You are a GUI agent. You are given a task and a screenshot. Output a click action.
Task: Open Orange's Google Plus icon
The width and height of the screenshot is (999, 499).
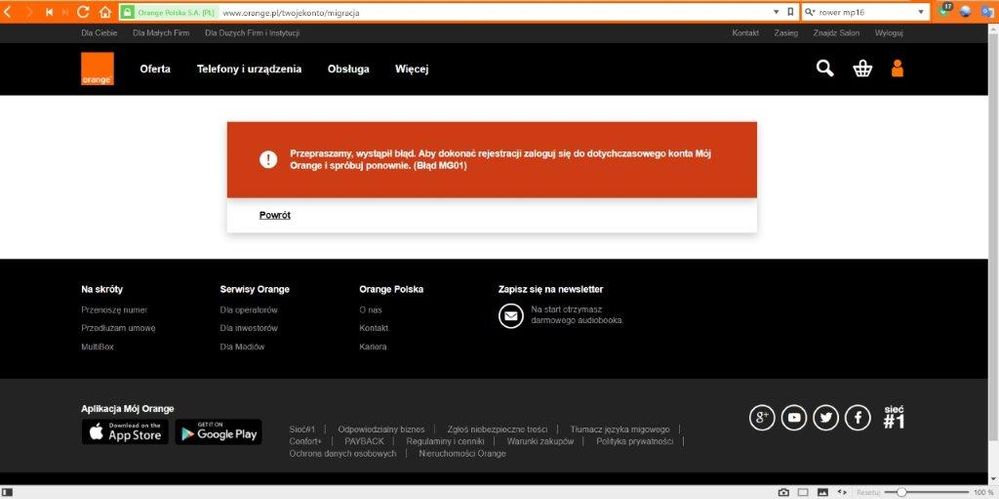(762, 418)
